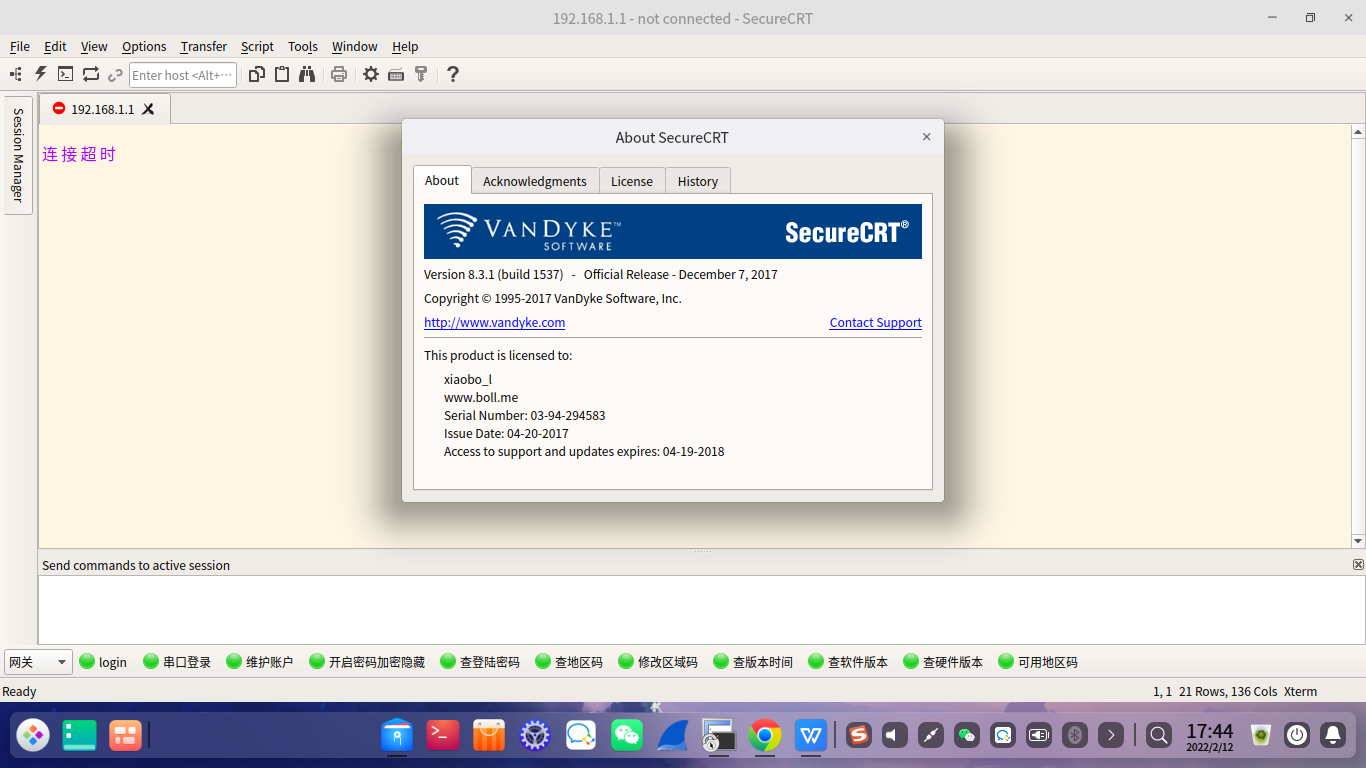Click the terminal scrollbar up arrow
1366x768 pixels.
(1358, 132)
